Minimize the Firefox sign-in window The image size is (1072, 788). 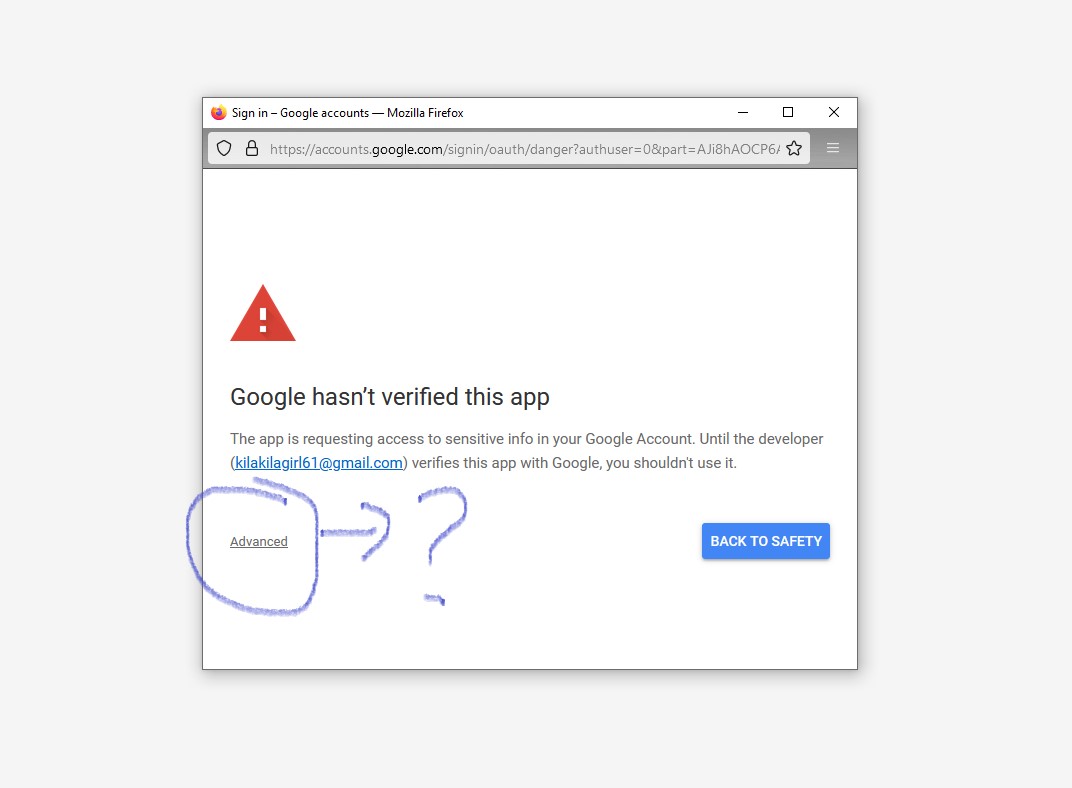coord(743,113)
